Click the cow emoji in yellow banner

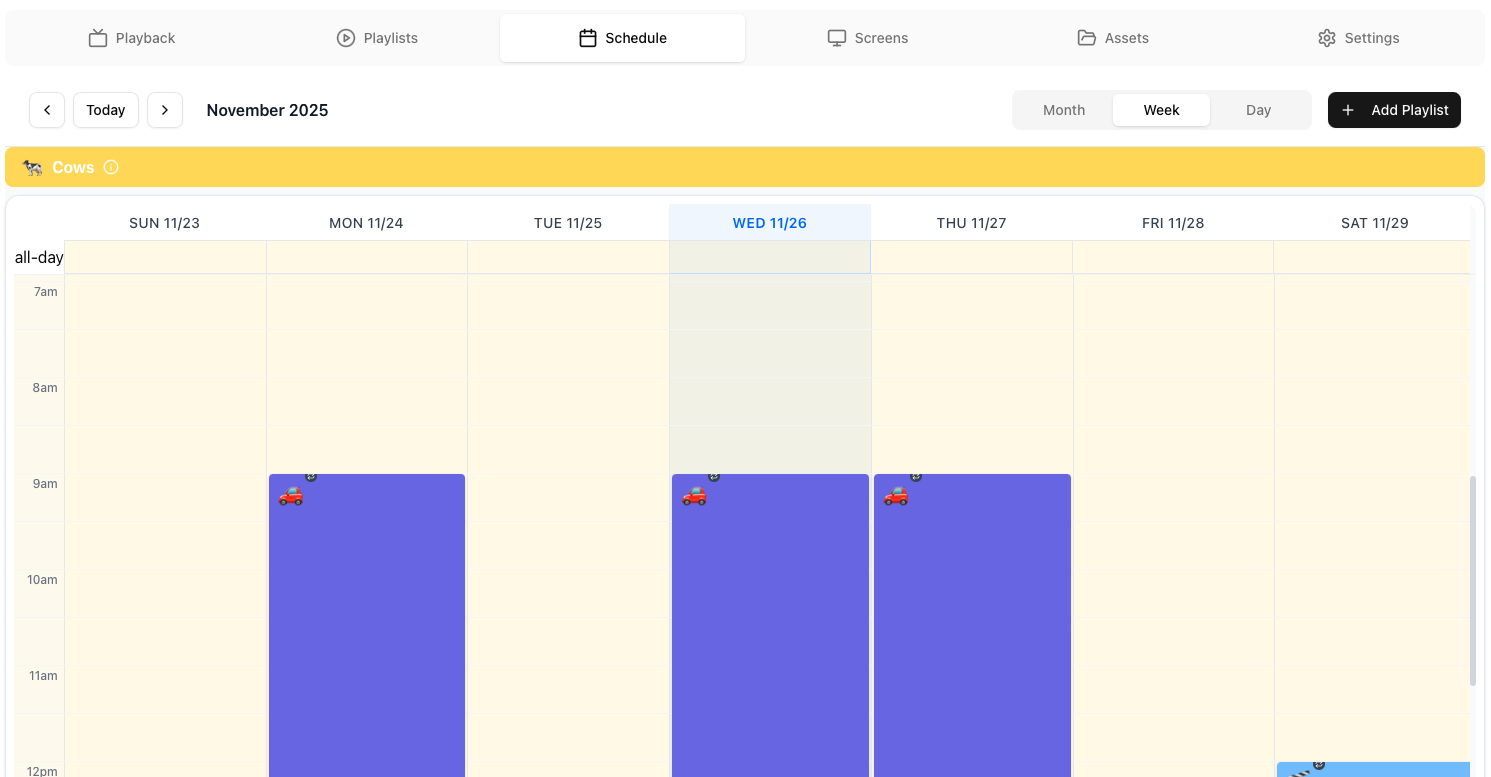[33, 167]
